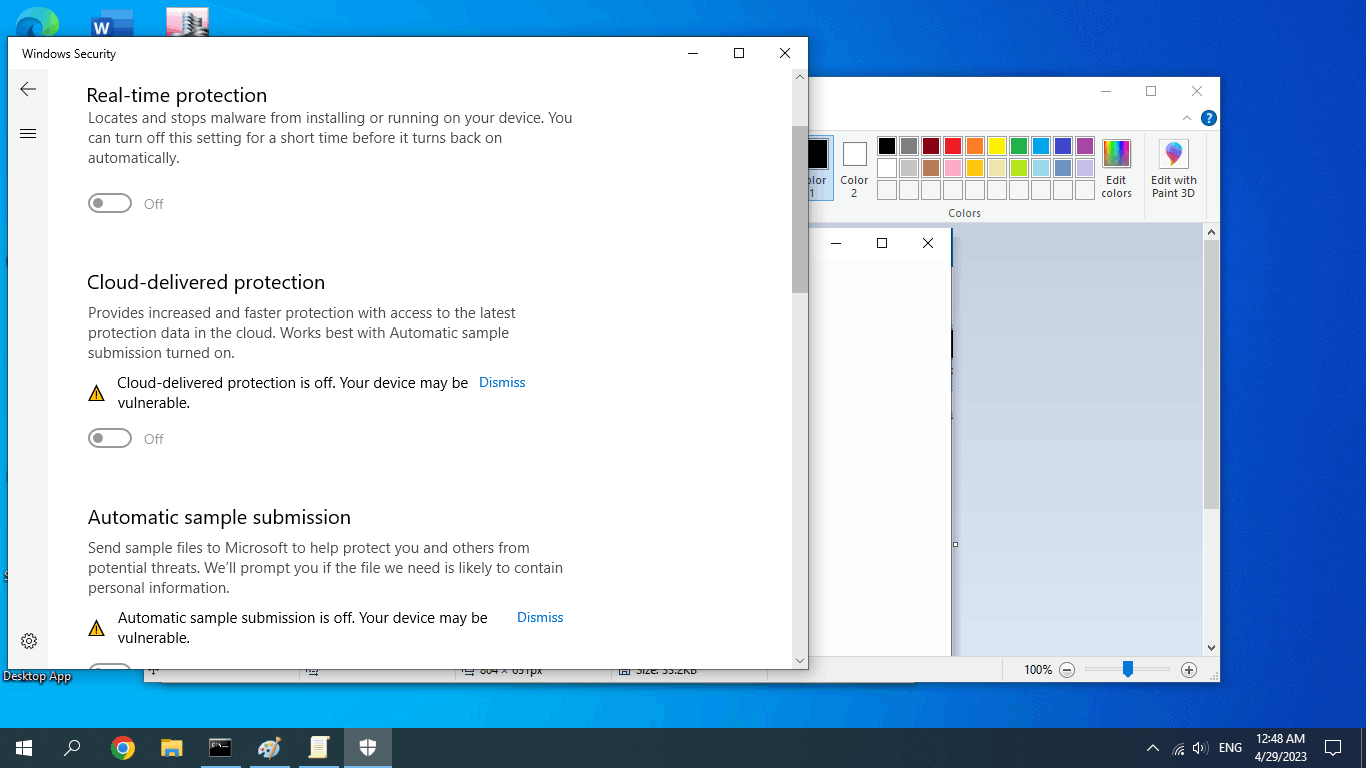Pick the green swatch in Paint palette
The width and height of the screenshot is (1366, 768).
(1019, 146)
